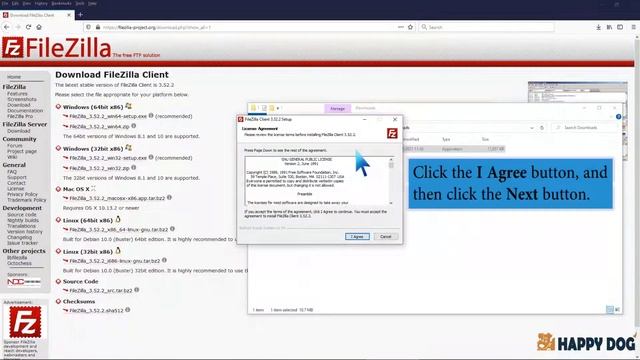Click the Explorer refresh icon beside address bar

[542, 128]
